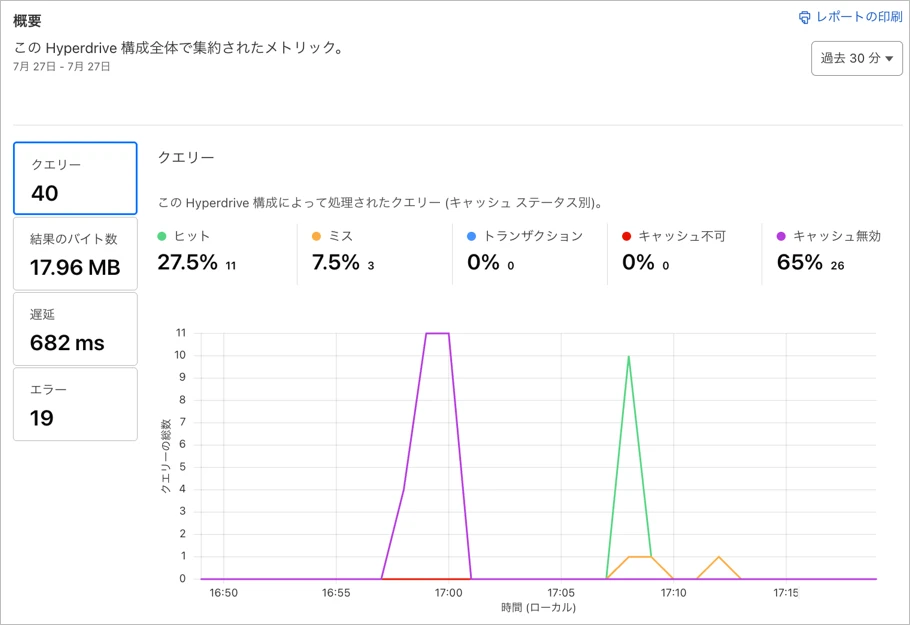Open the 遅延 metric tab
This screenshot has height=625, width=910.
(75, 329)
